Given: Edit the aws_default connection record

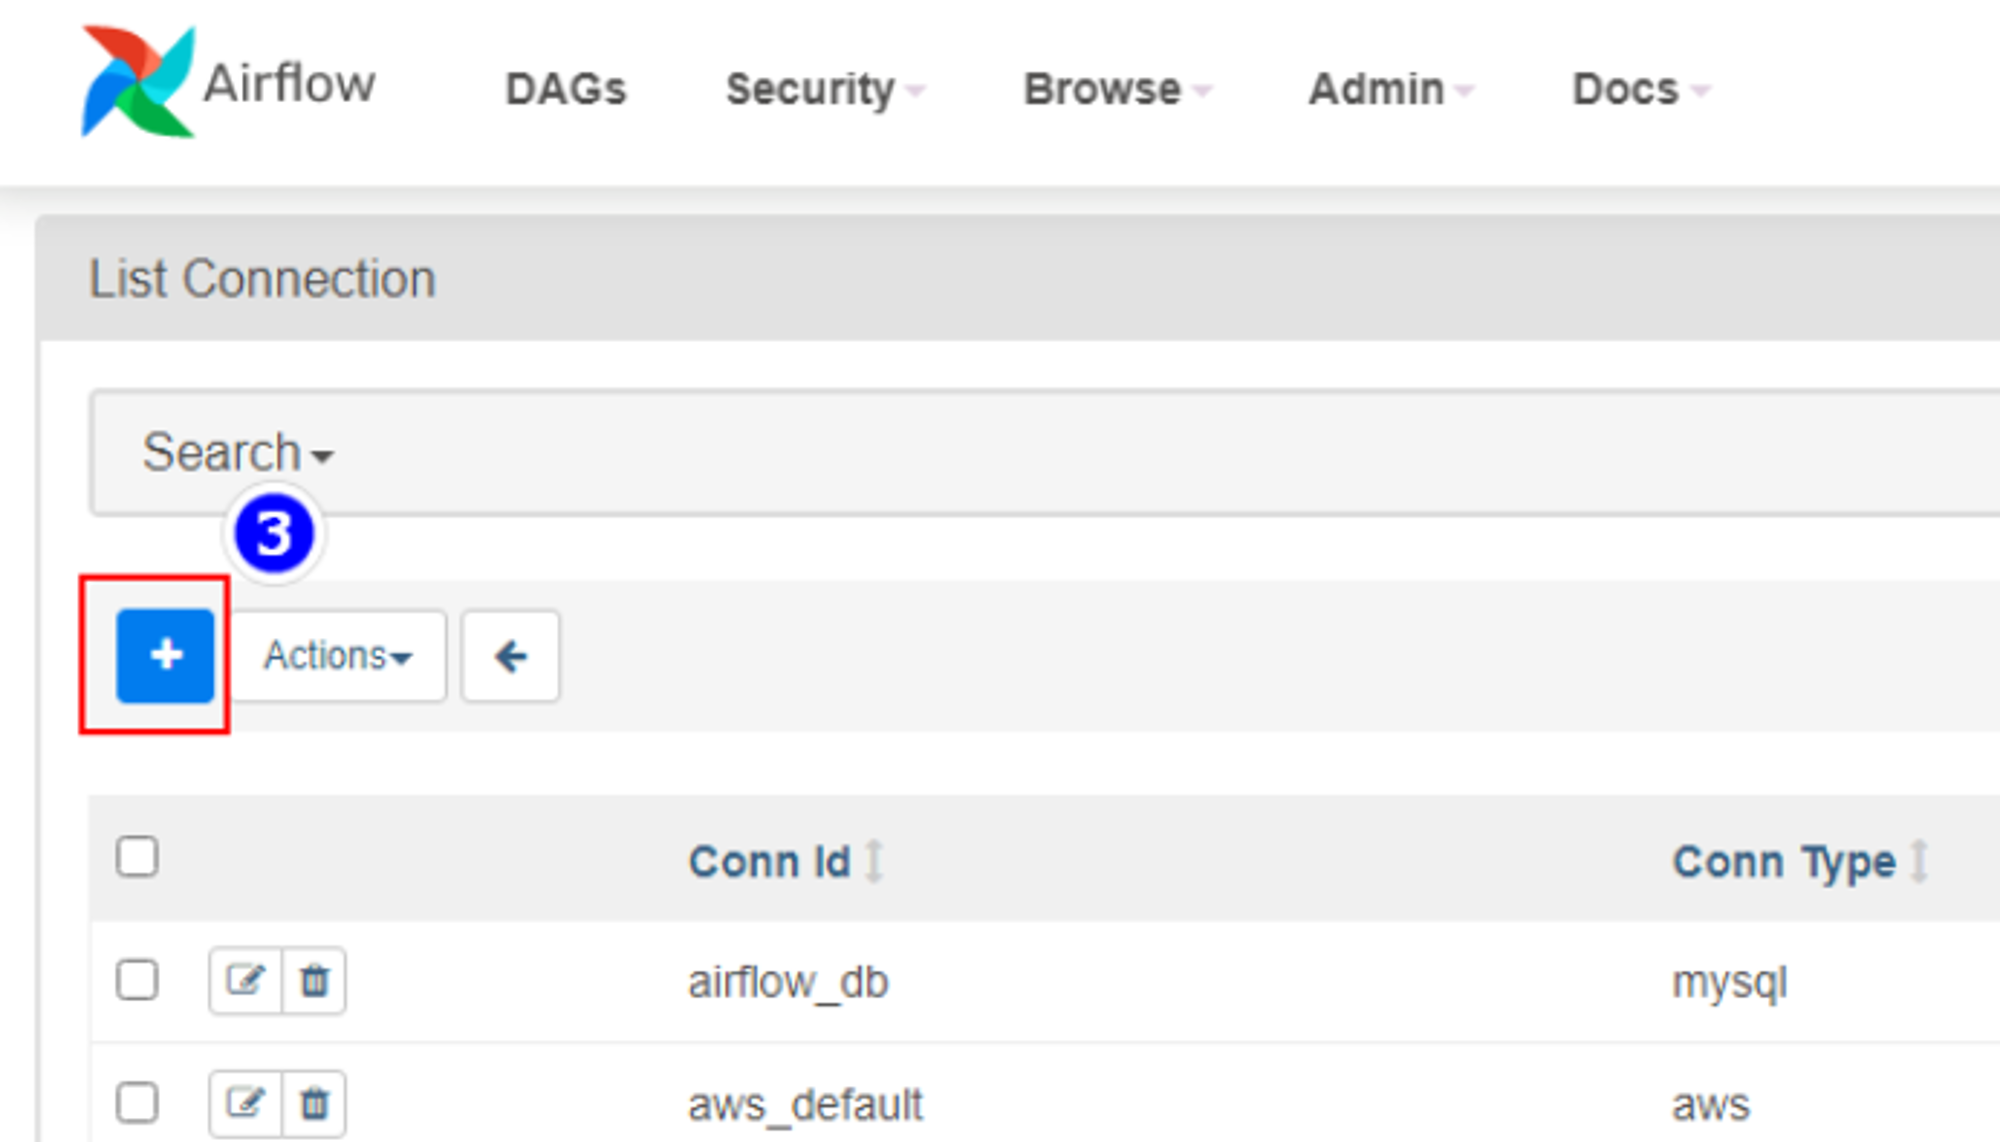Looking at the screenshot, I should 245,1103.
